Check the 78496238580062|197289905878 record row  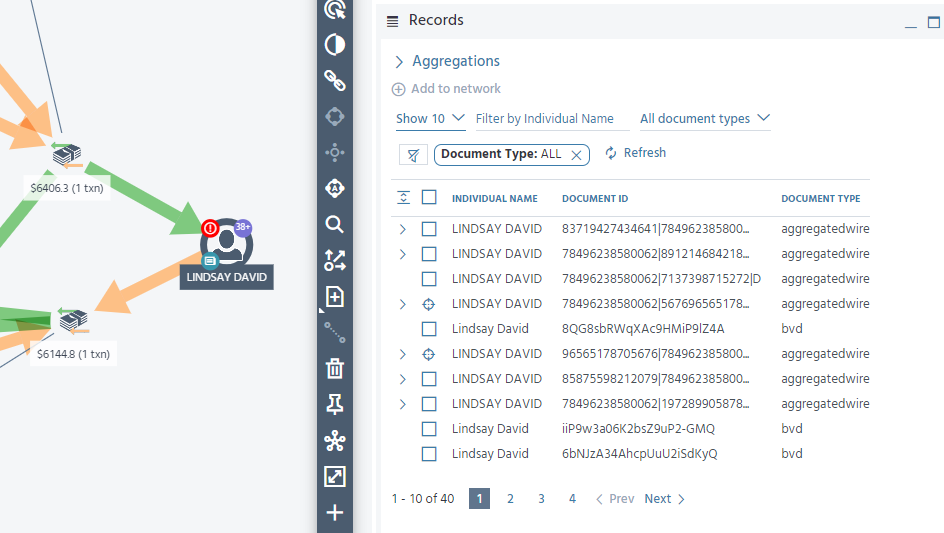[x=429, y=404]
